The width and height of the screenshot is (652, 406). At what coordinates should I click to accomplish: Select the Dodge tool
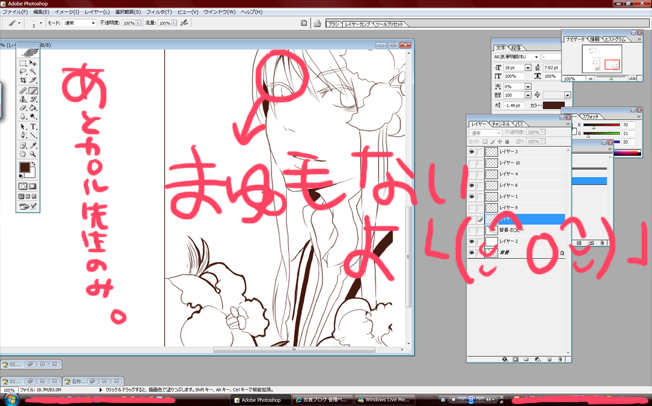click(33, 116)
